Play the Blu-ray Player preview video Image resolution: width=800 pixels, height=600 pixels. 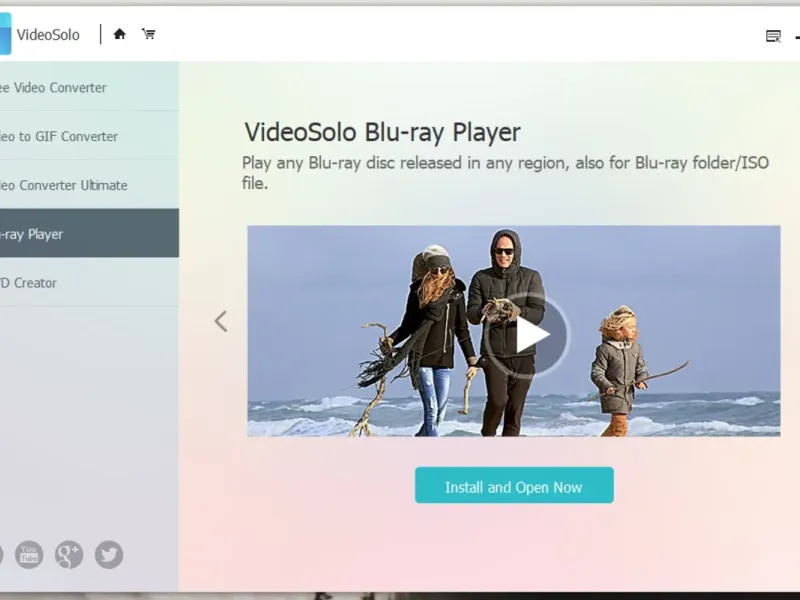coord(527,335)
